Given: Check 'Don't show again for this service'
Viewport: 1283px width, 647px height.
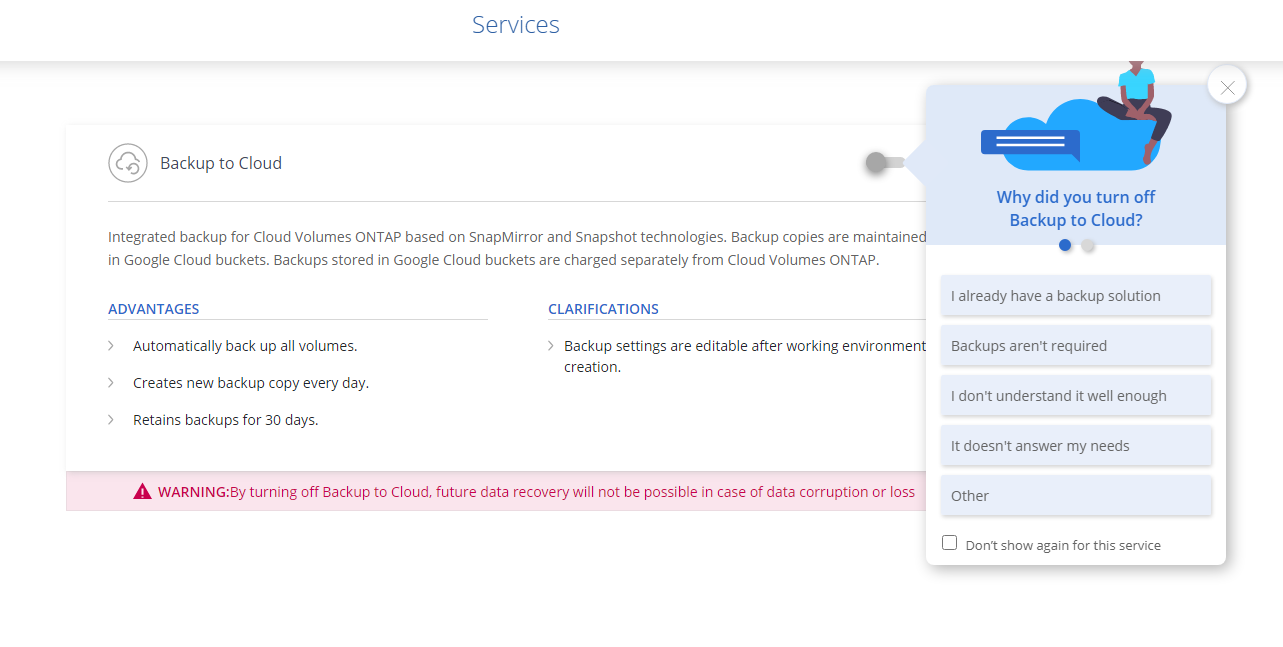Looking at the screenshot, I should [x=950, y=543].
